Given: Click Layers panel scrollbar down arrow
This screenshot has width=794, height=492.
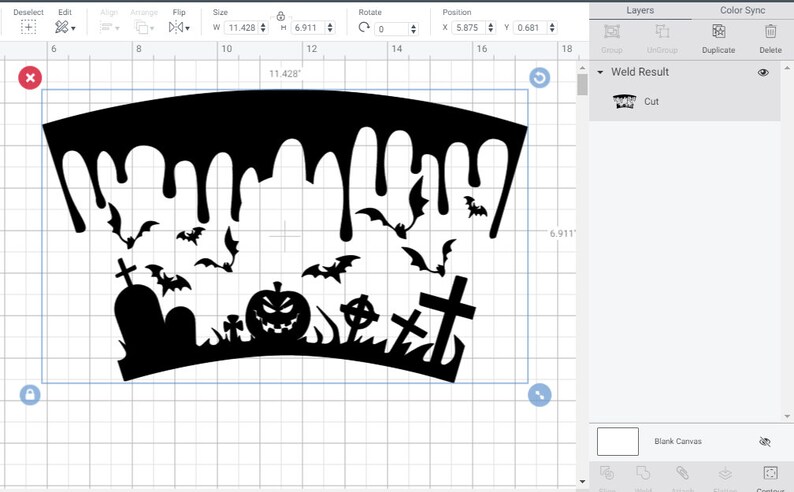Looking at the screenshot, I should [787, 417].
